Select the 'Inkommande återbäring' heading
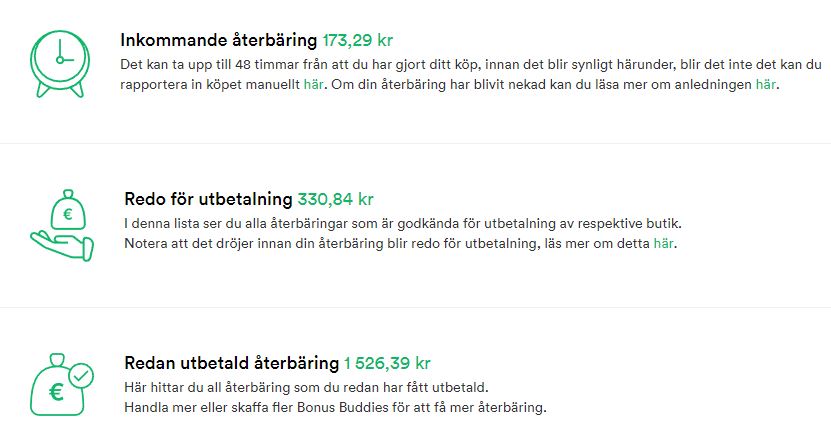 click(218, 40)
